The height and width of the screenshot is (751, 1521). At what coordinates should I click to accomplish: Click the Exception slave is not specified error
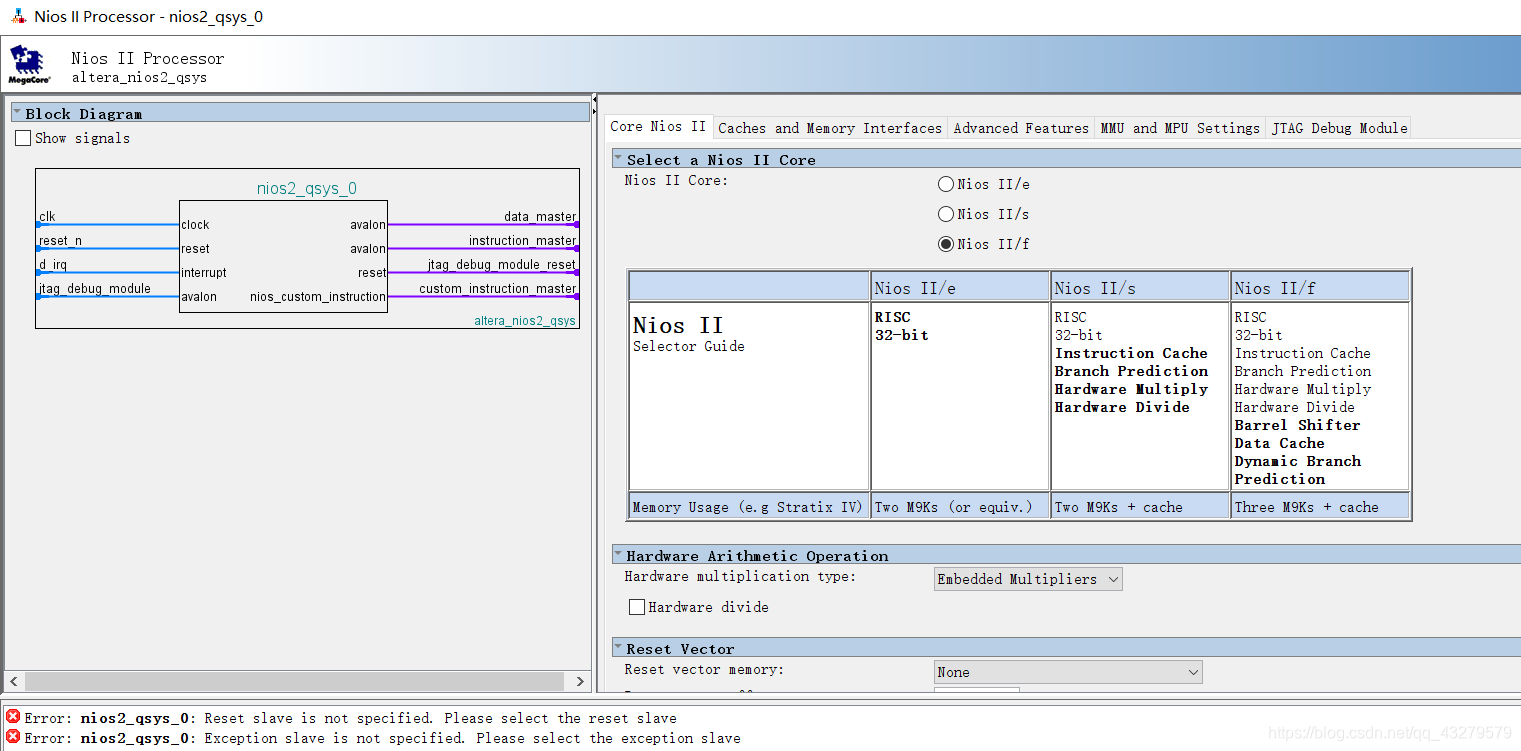click(383, 738)
